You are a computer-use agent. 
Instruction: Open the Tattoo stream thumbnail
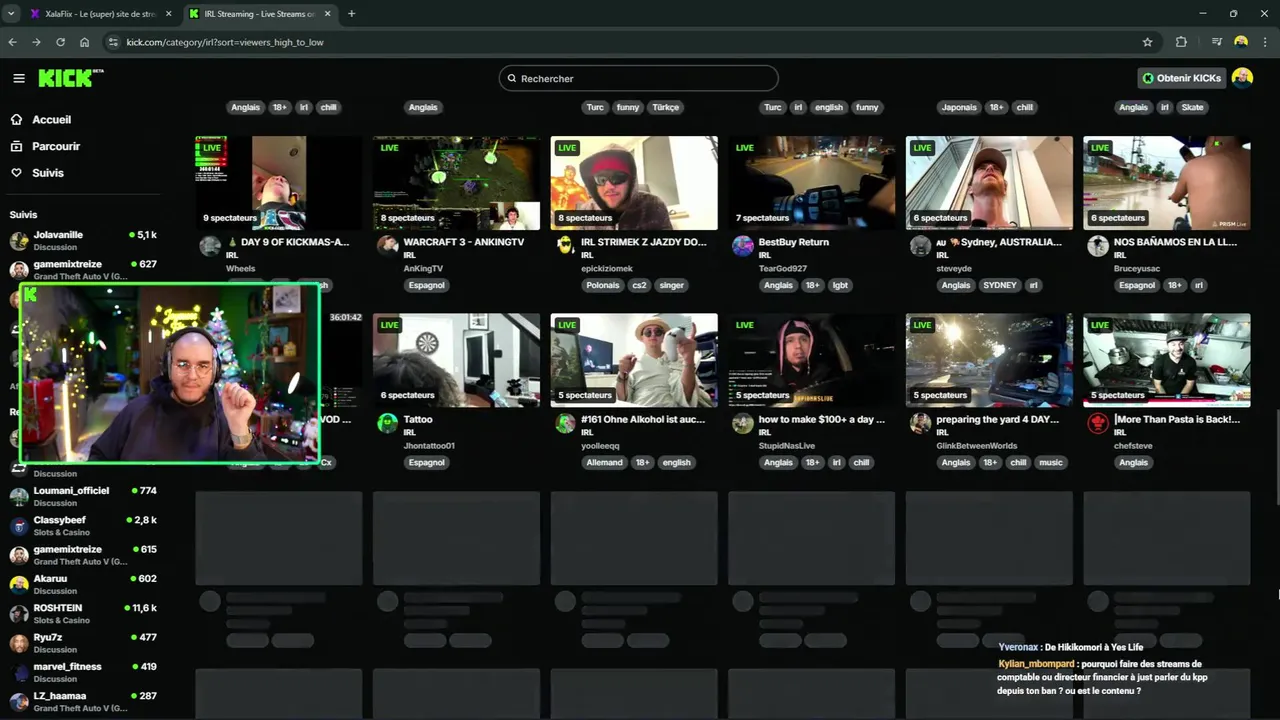[456, 360]
